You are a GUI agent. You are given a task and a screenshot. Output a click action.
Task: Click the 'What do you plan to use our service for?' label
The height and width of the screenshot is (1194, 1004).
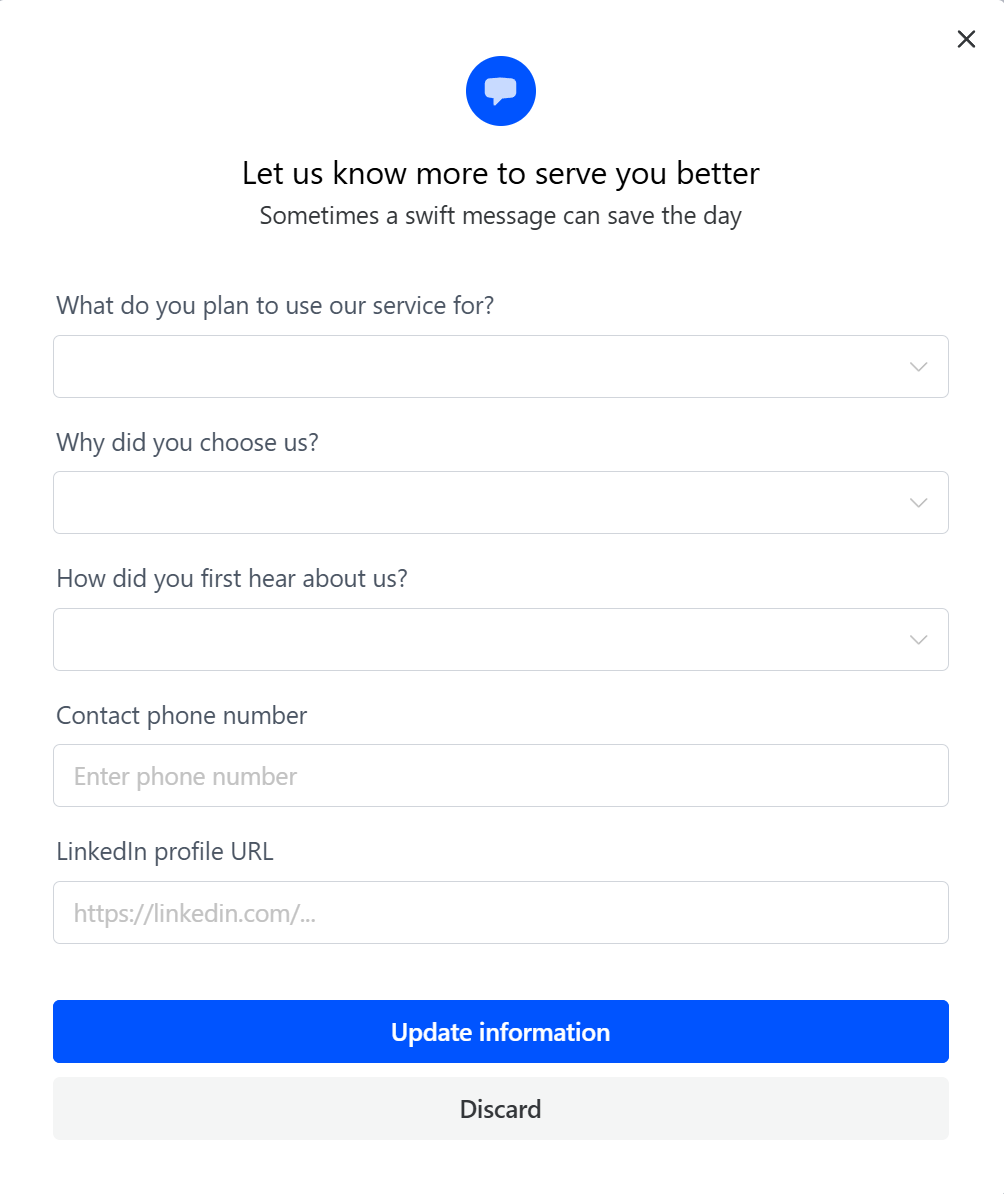275,305
